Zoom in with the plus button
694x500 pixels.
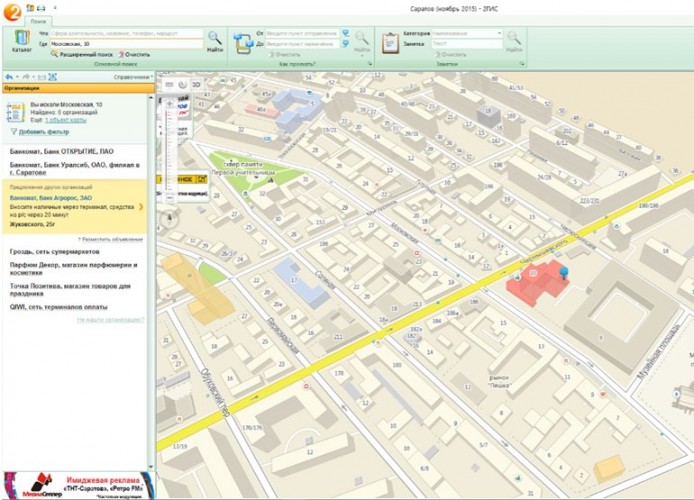click(x=169, y=103)
